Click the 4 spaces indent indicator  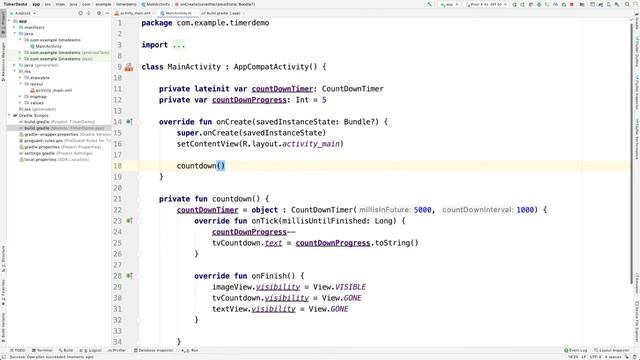point(612,357)
